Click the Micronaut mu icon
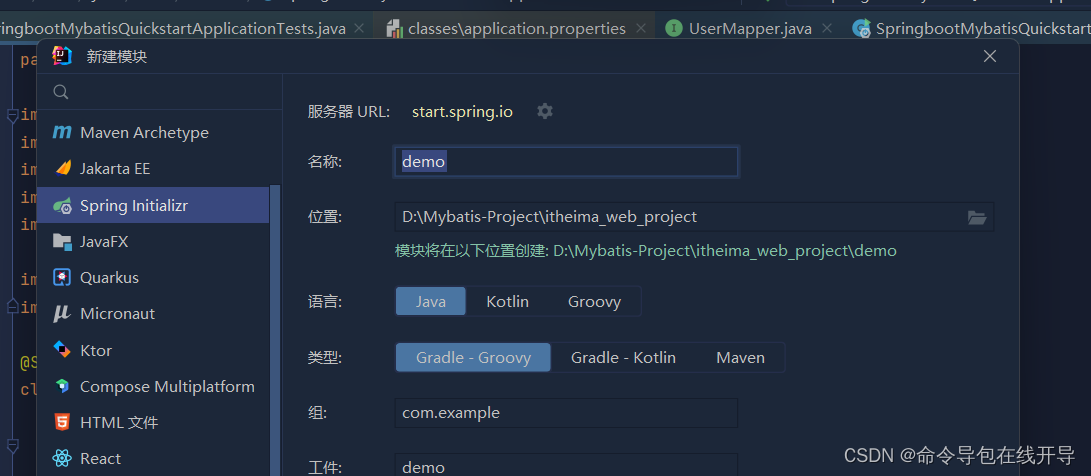 click(x=62, y=314)
